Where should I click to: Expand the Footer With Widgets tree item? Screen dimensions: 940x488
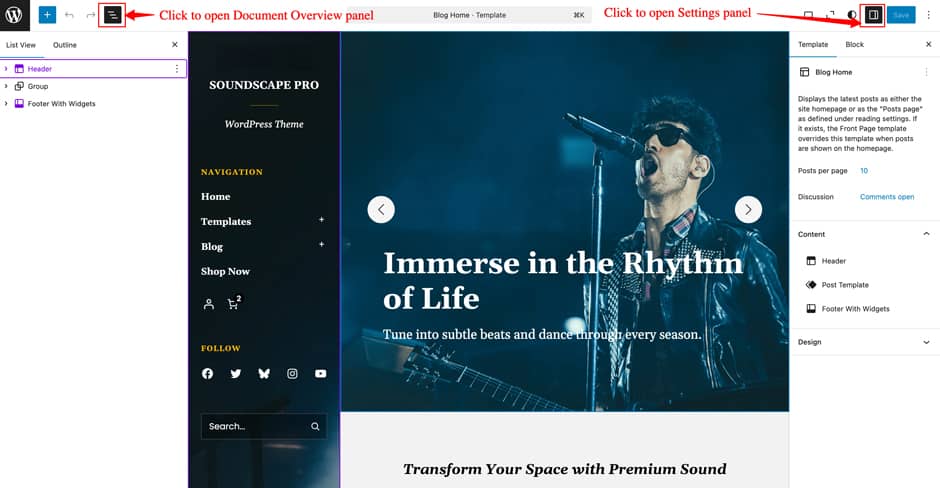click(6, 104)
